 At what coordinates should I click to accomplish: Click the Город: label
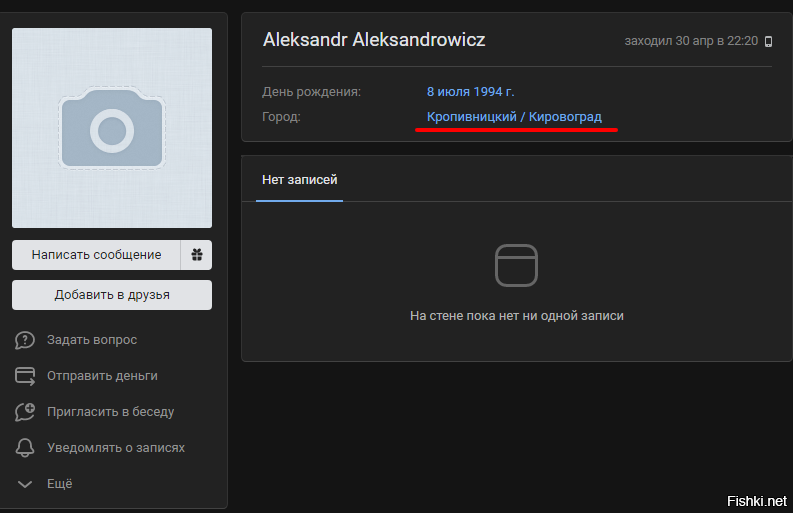pyautogui.click(x=281, y=117)
